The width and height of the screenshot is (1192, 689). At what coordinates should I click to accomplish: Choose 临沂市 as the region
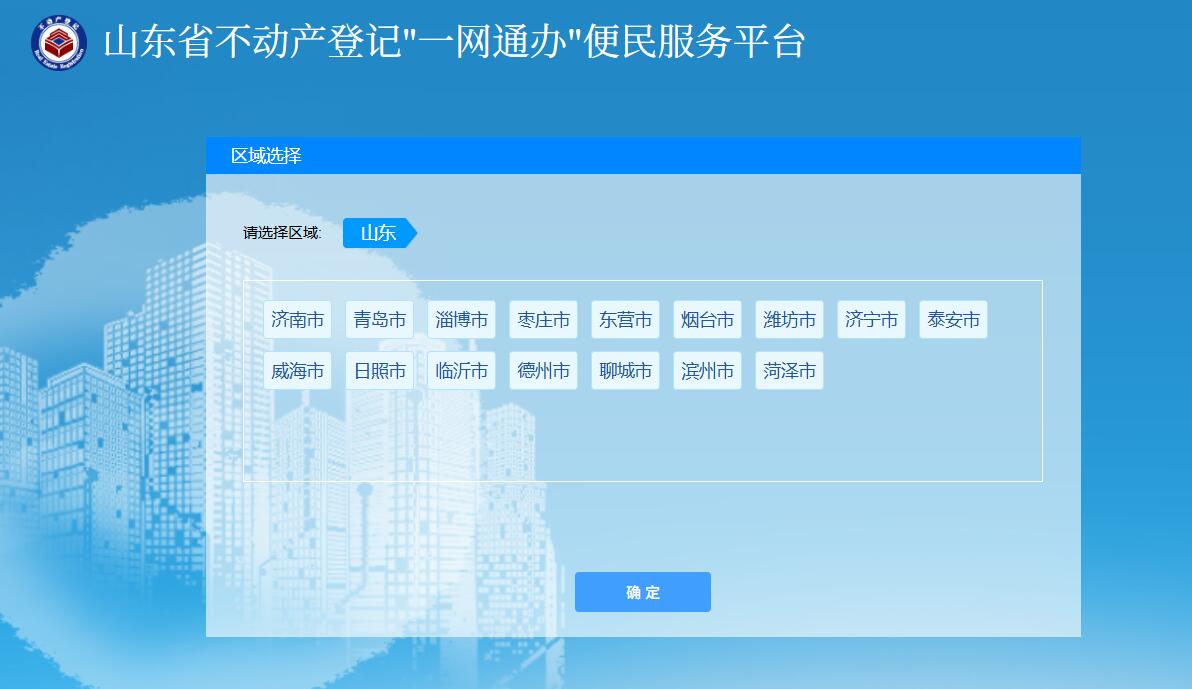462,371
